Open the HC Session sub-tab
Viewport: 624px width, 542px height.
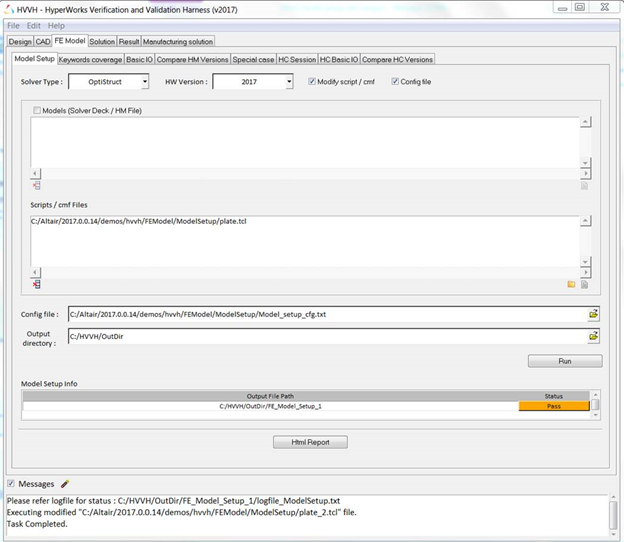(297, 60)
